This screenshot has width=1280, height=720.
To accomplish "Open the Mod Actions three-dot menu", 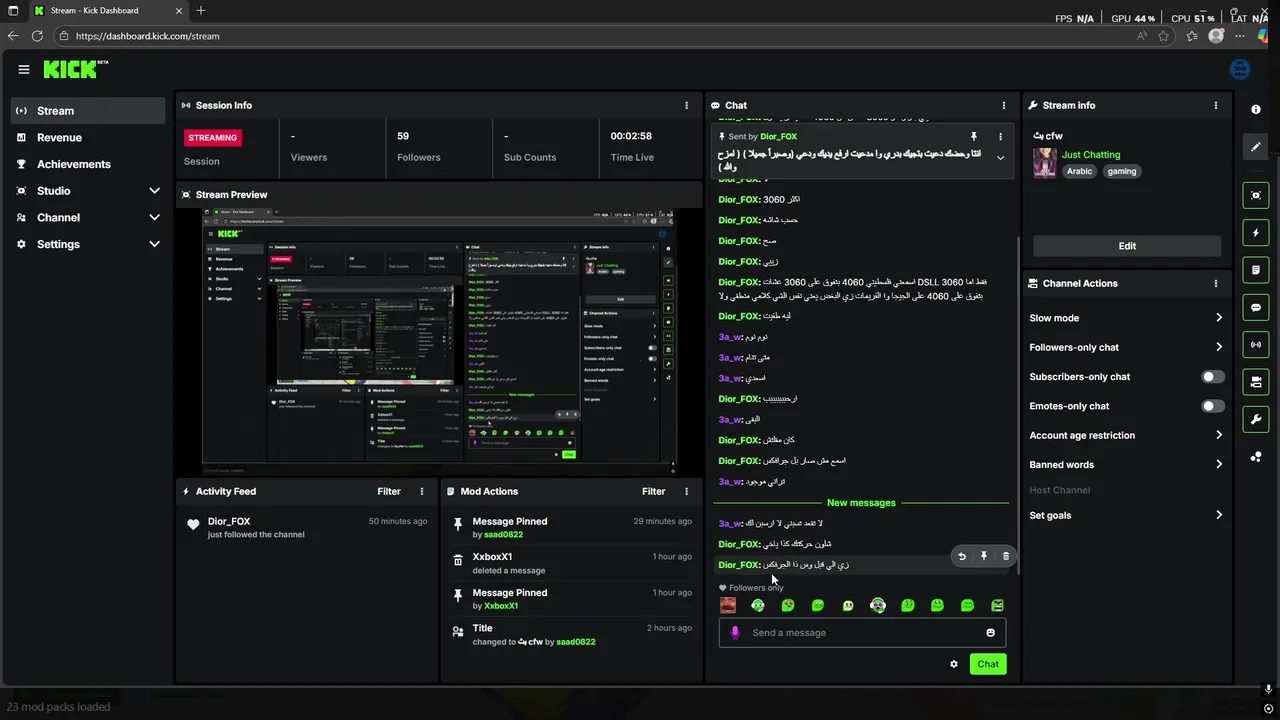I will [686, 491].
